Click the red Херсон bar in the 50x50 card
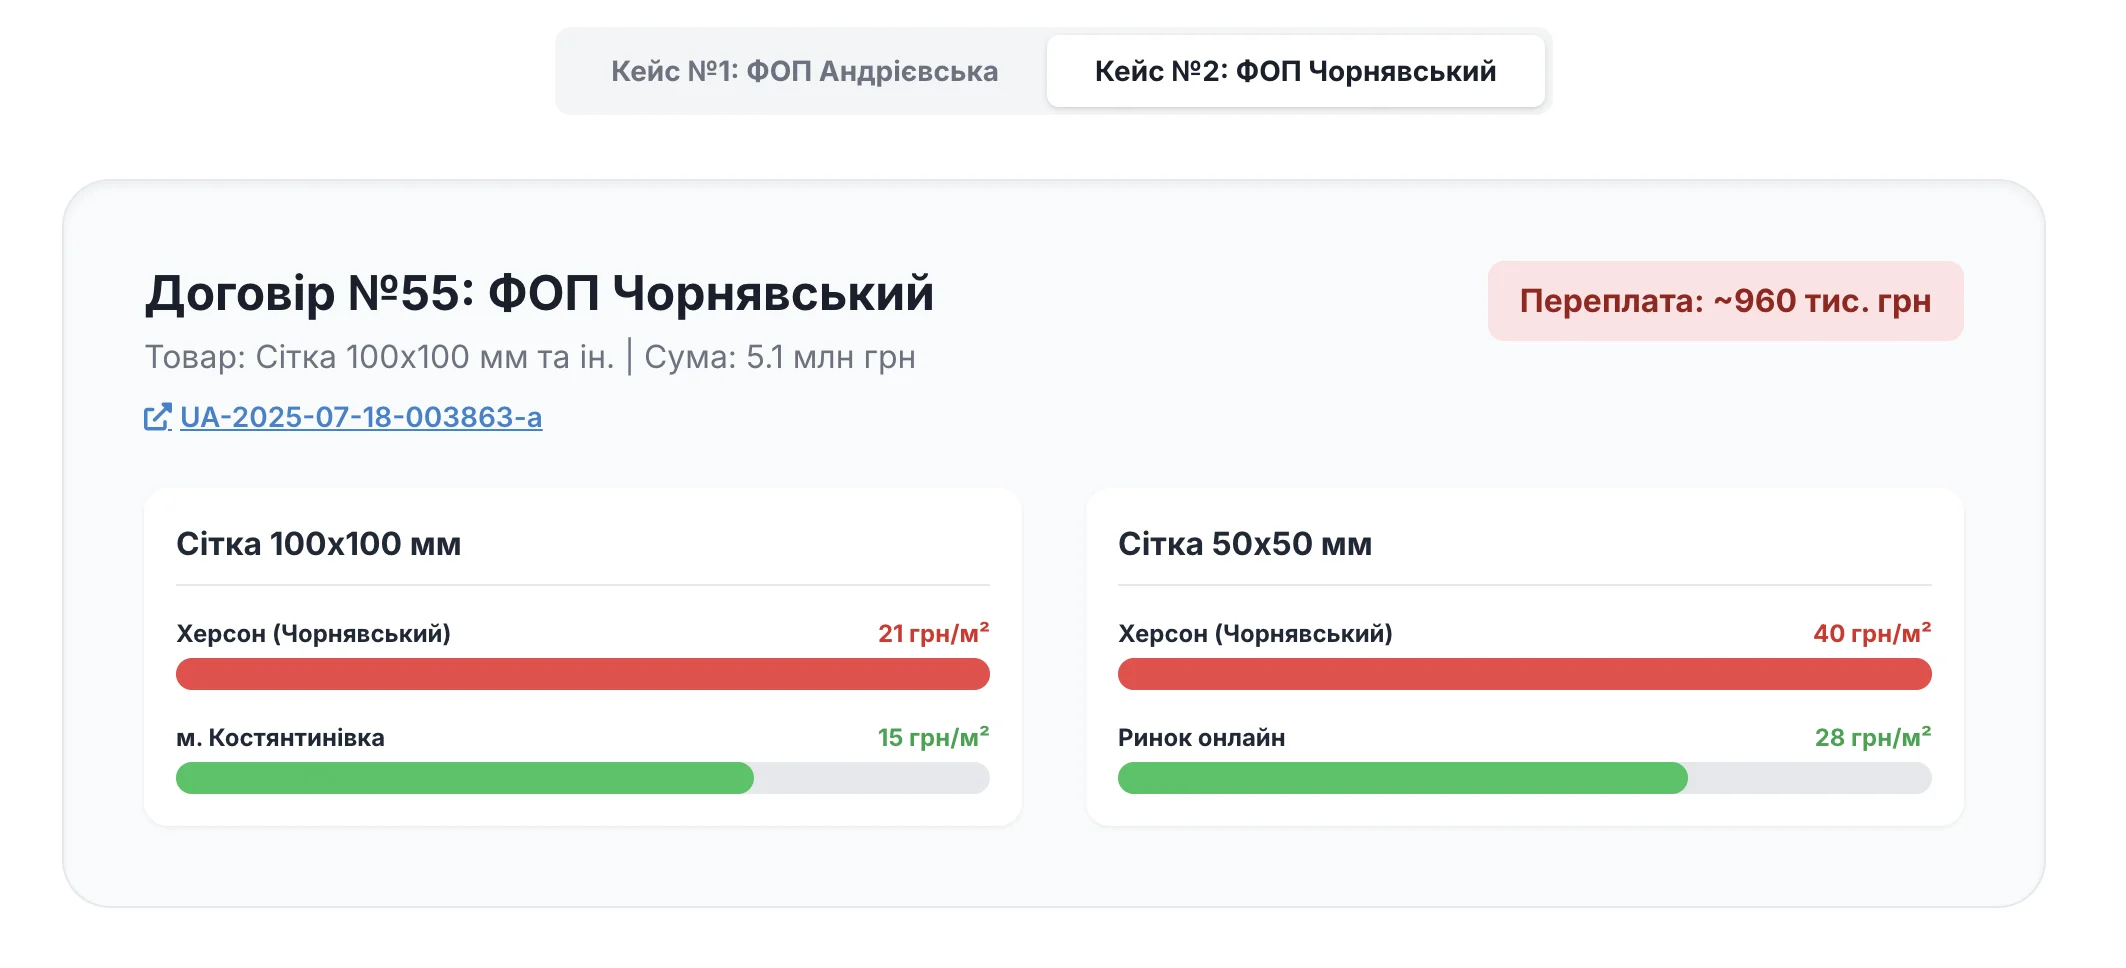 1524,674
